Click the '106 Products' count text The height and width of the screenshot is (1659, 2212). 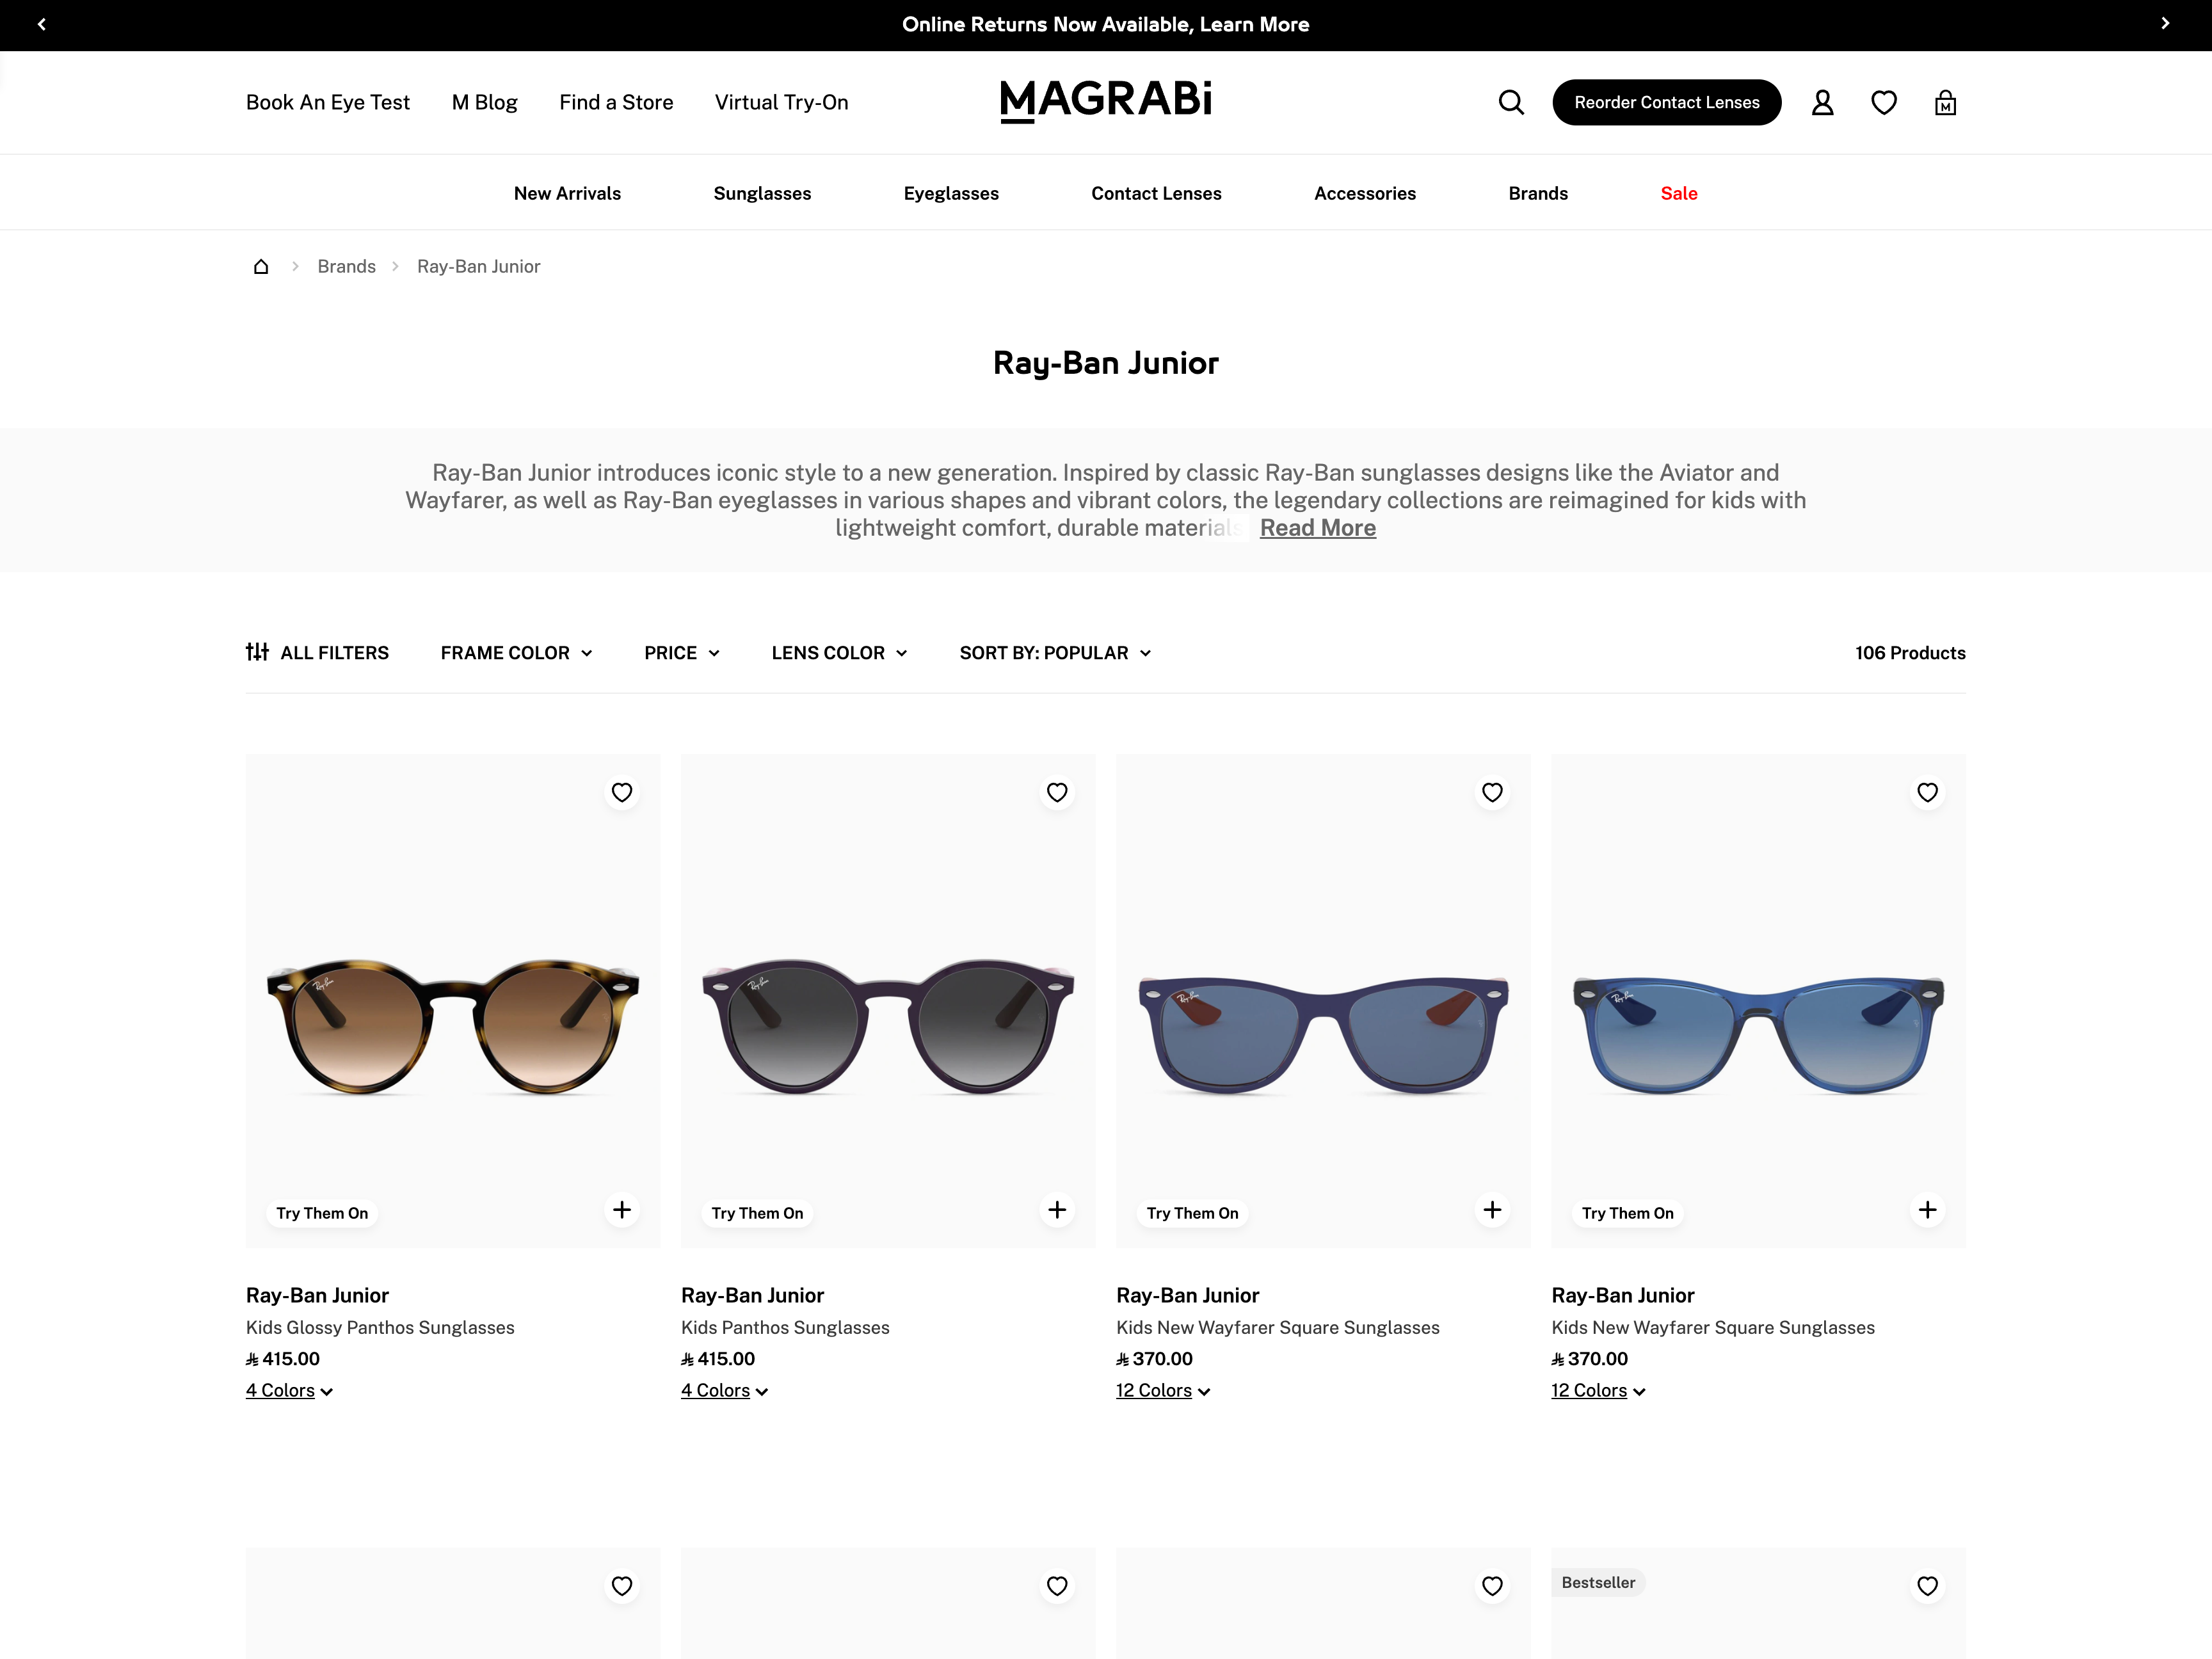tap(1910, 653)
